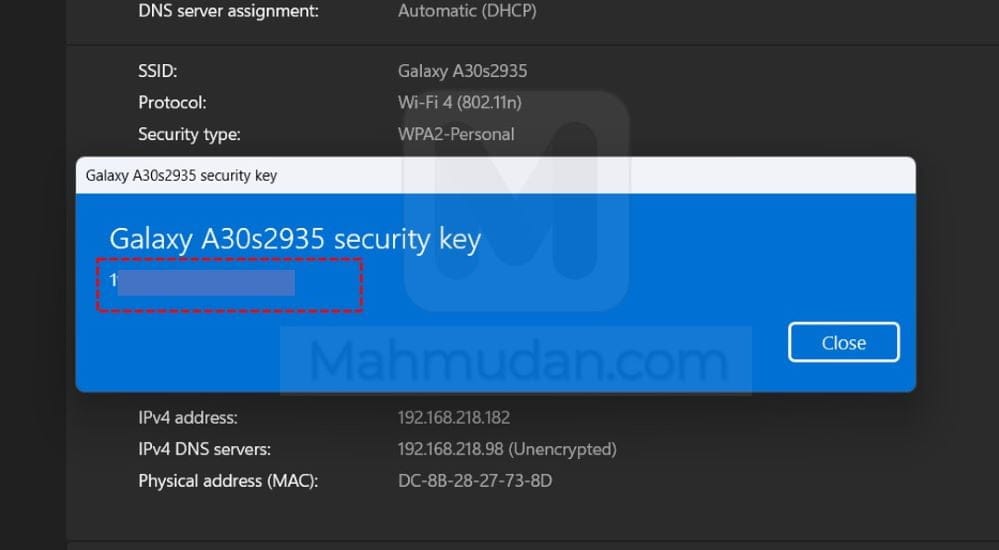This screenshot has width=999, height=550.
Task: Select the IPv4 DNS servers label
Action: coord(204,449)
